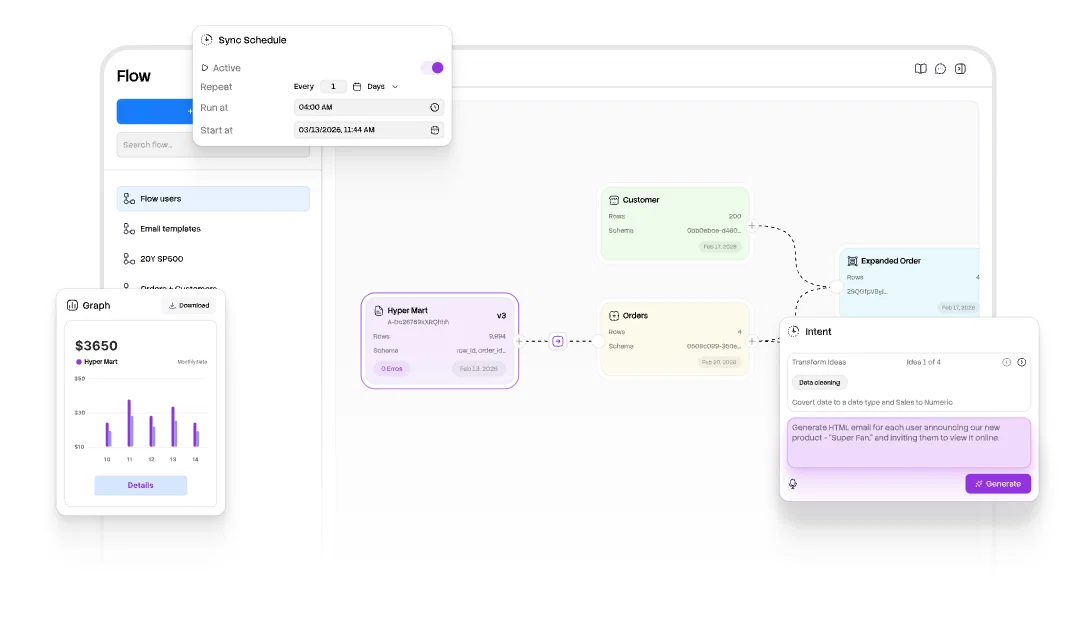This screenshot has height=624, width=1075.
Task: Click the Idea 1 of 4 label
Action: pos(923,362)
